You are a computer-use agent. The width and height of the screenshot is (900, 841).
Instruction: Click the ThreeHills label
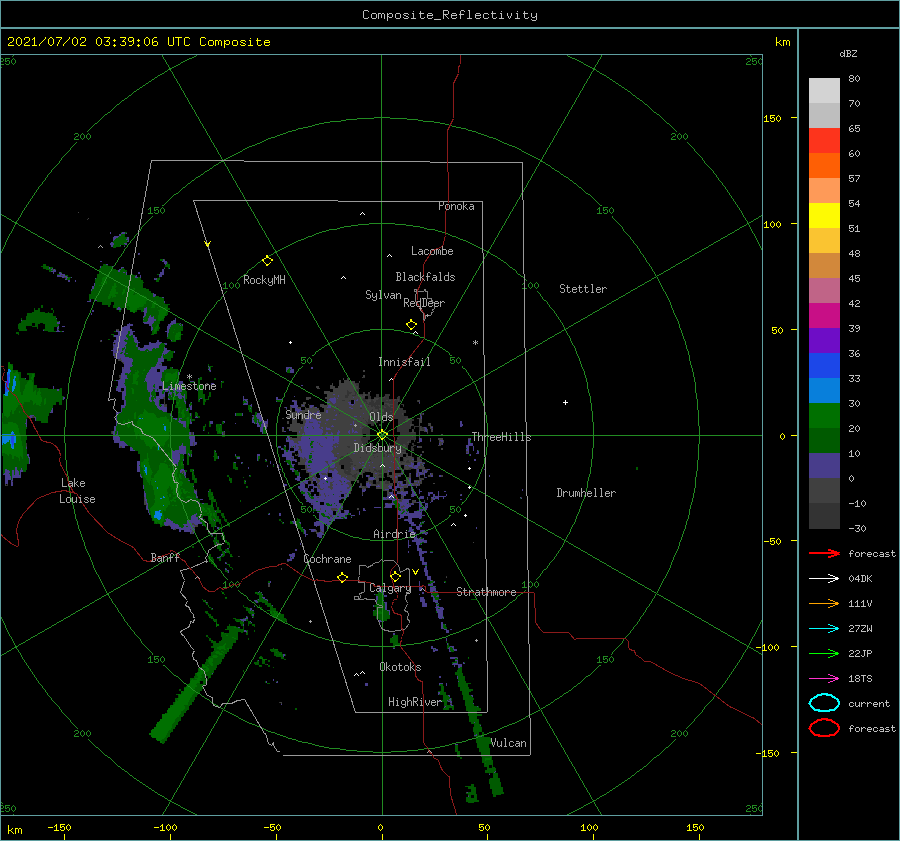click(502, 437)
